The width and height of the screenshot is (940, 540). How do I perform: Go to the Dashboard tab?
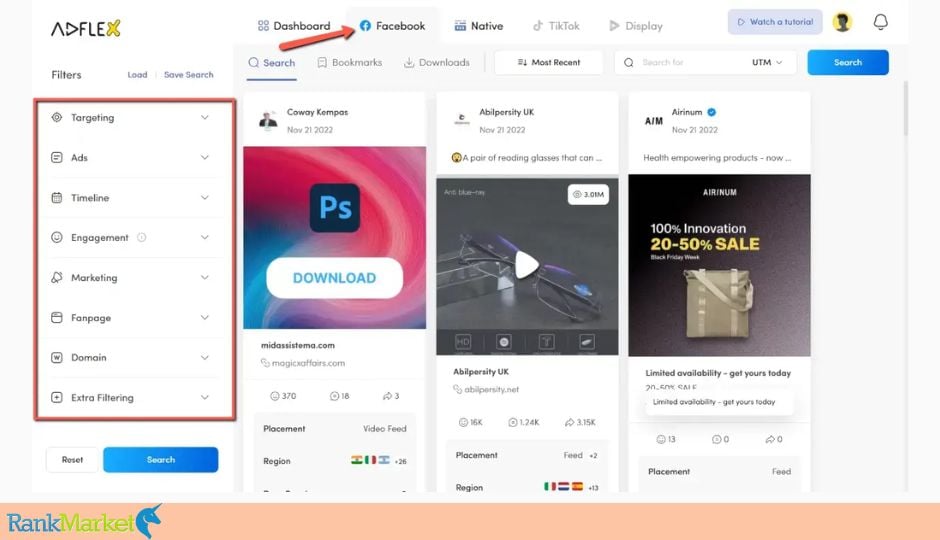[x=294, y=26]
